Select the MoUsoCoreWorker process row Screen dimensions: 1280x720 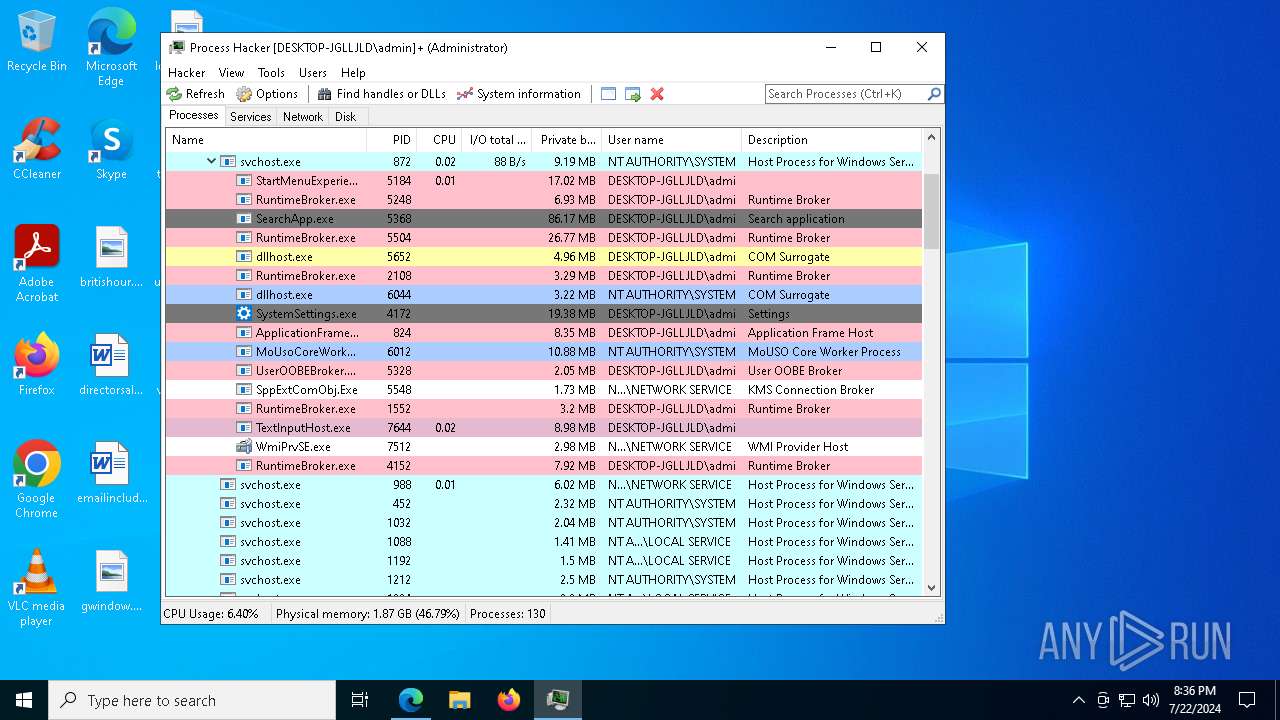[543, 351]
